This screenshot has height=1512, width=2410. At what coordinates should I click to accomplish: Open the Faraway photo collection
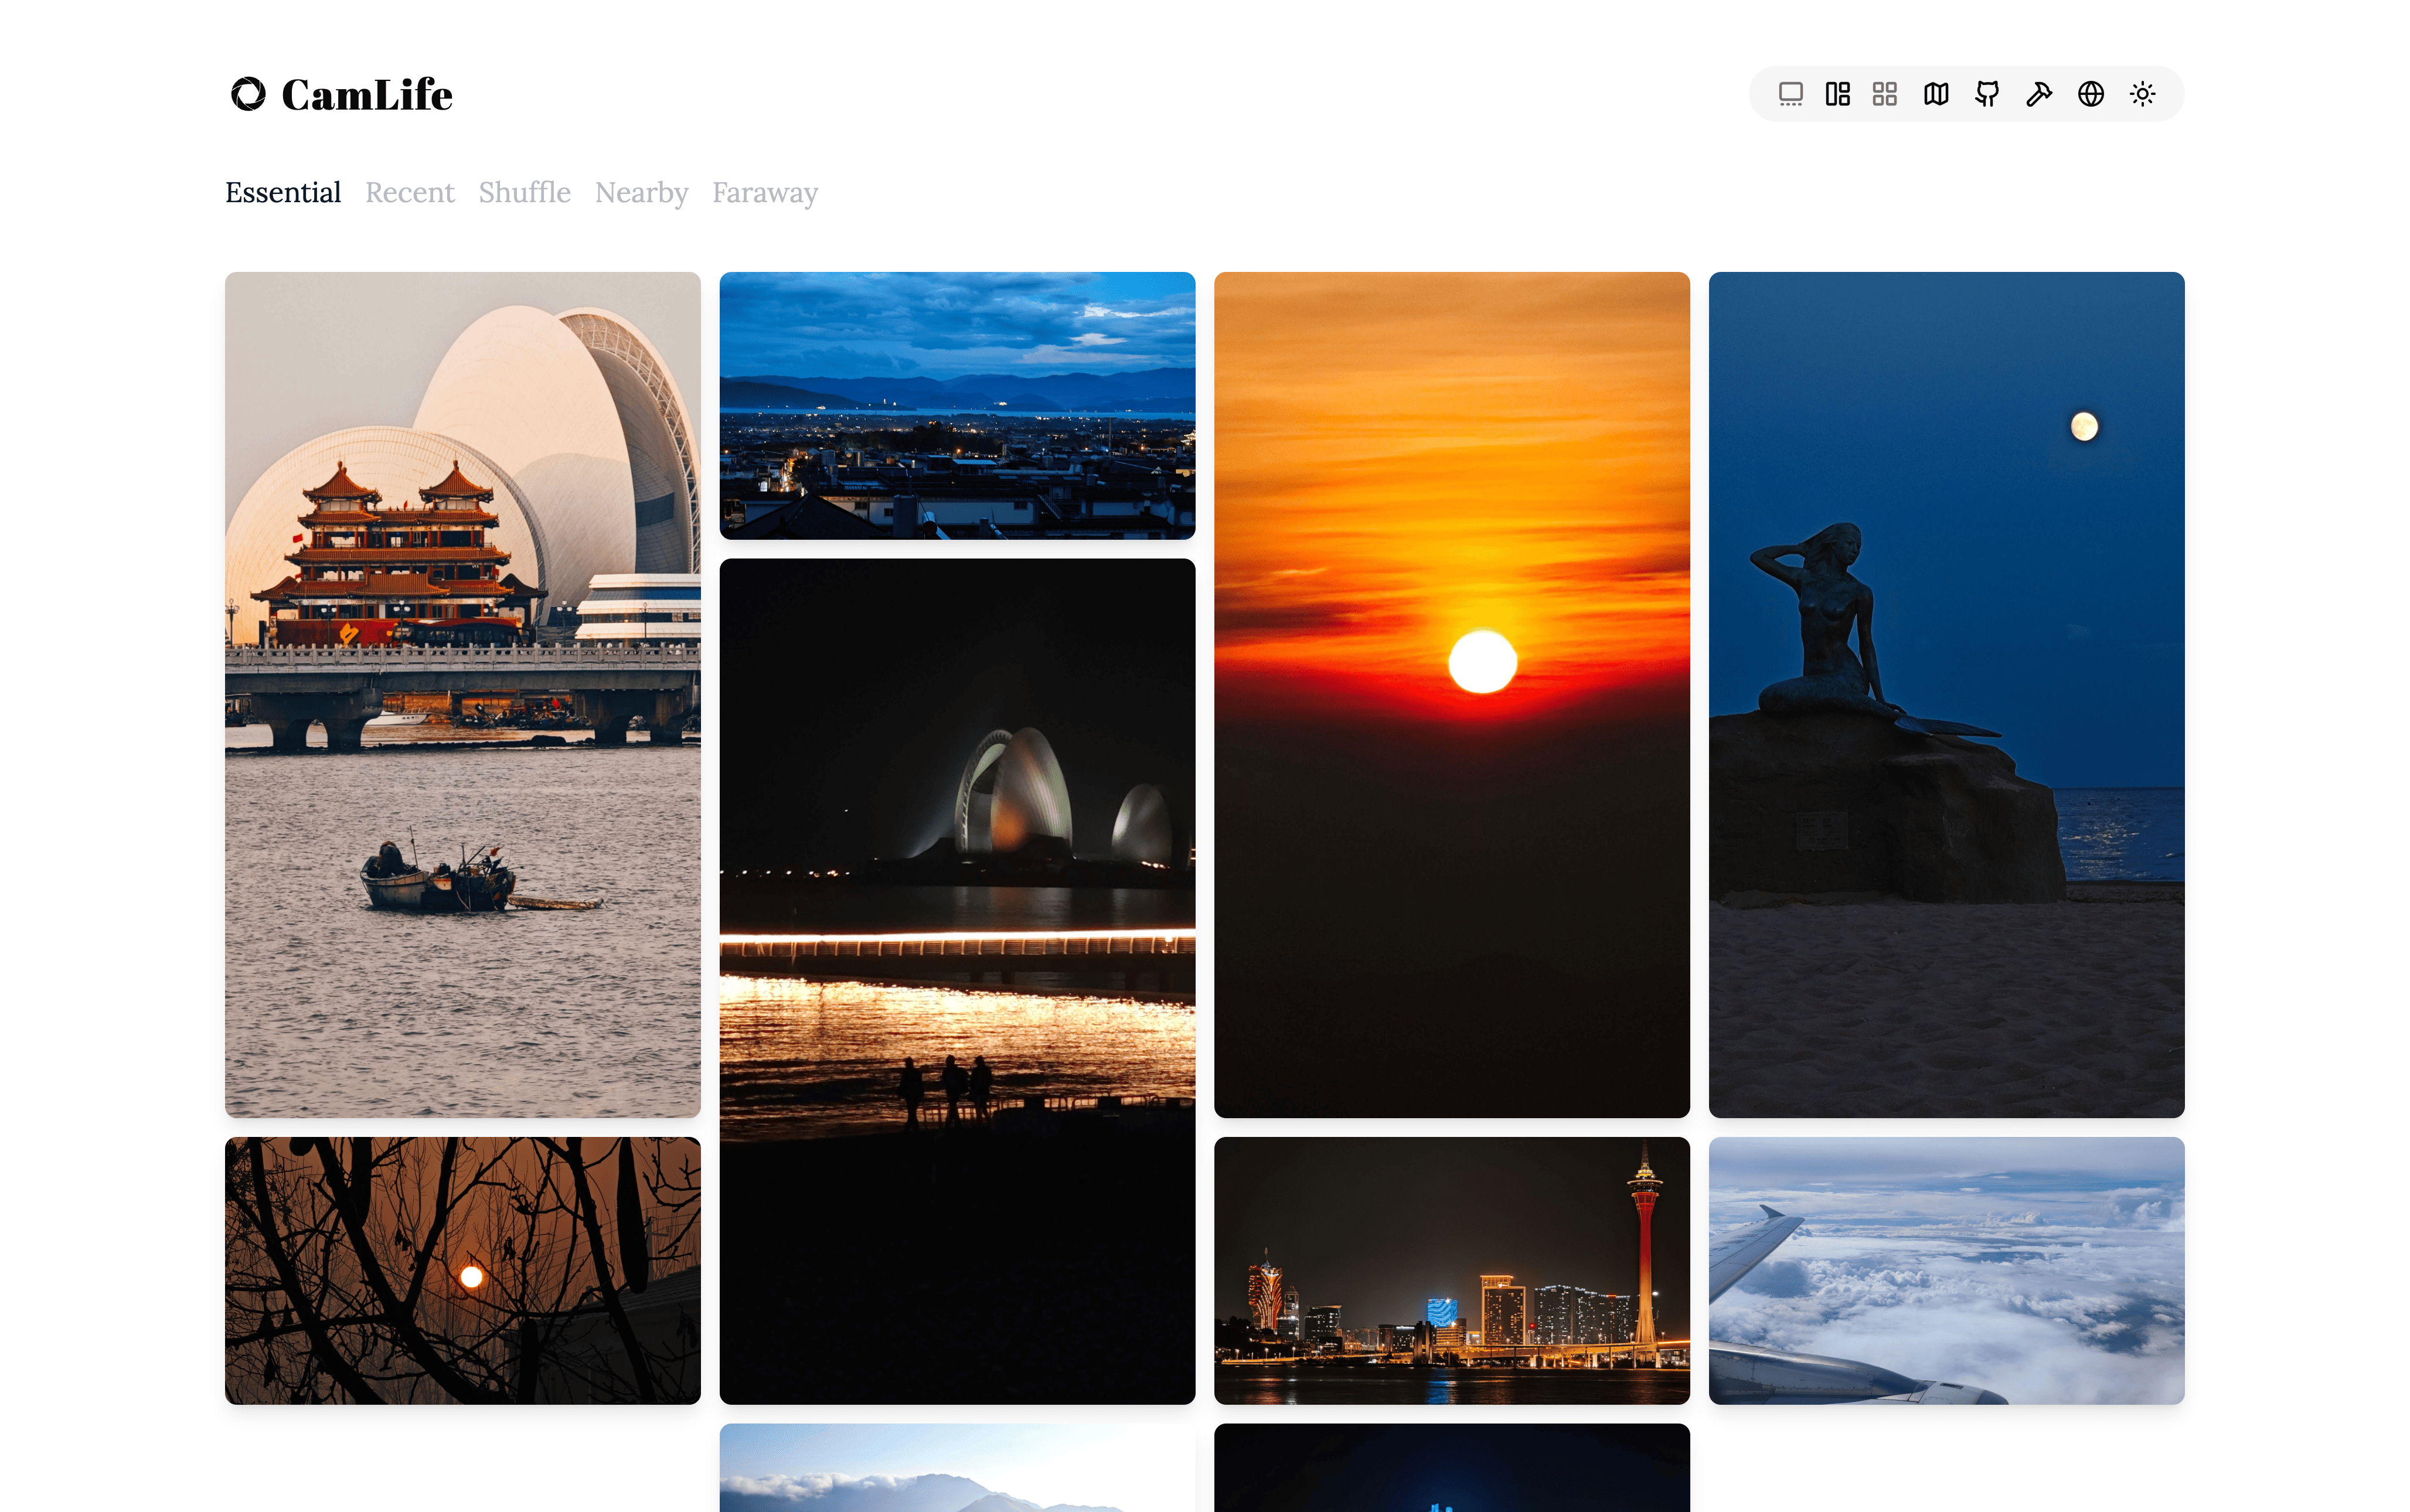[x=764, y=192]
